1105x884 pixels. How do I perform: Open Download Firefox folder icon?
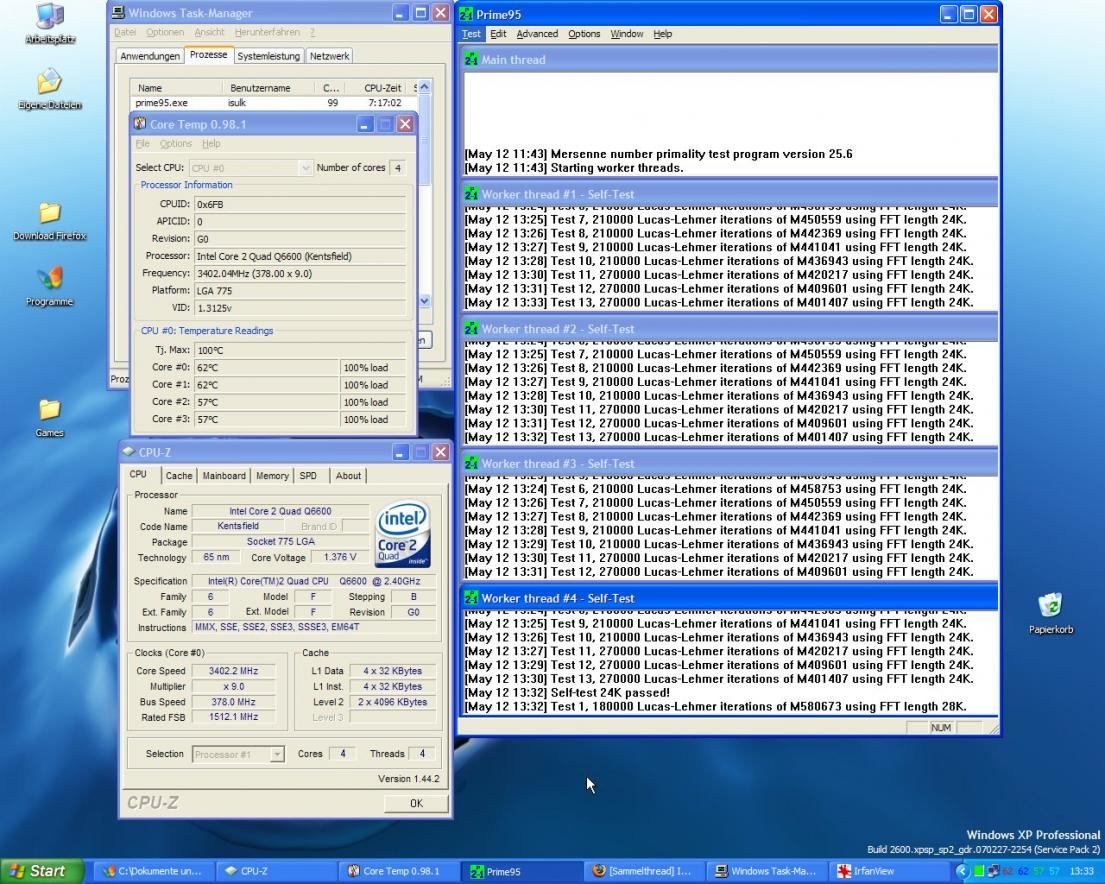(x=50, y=212)
